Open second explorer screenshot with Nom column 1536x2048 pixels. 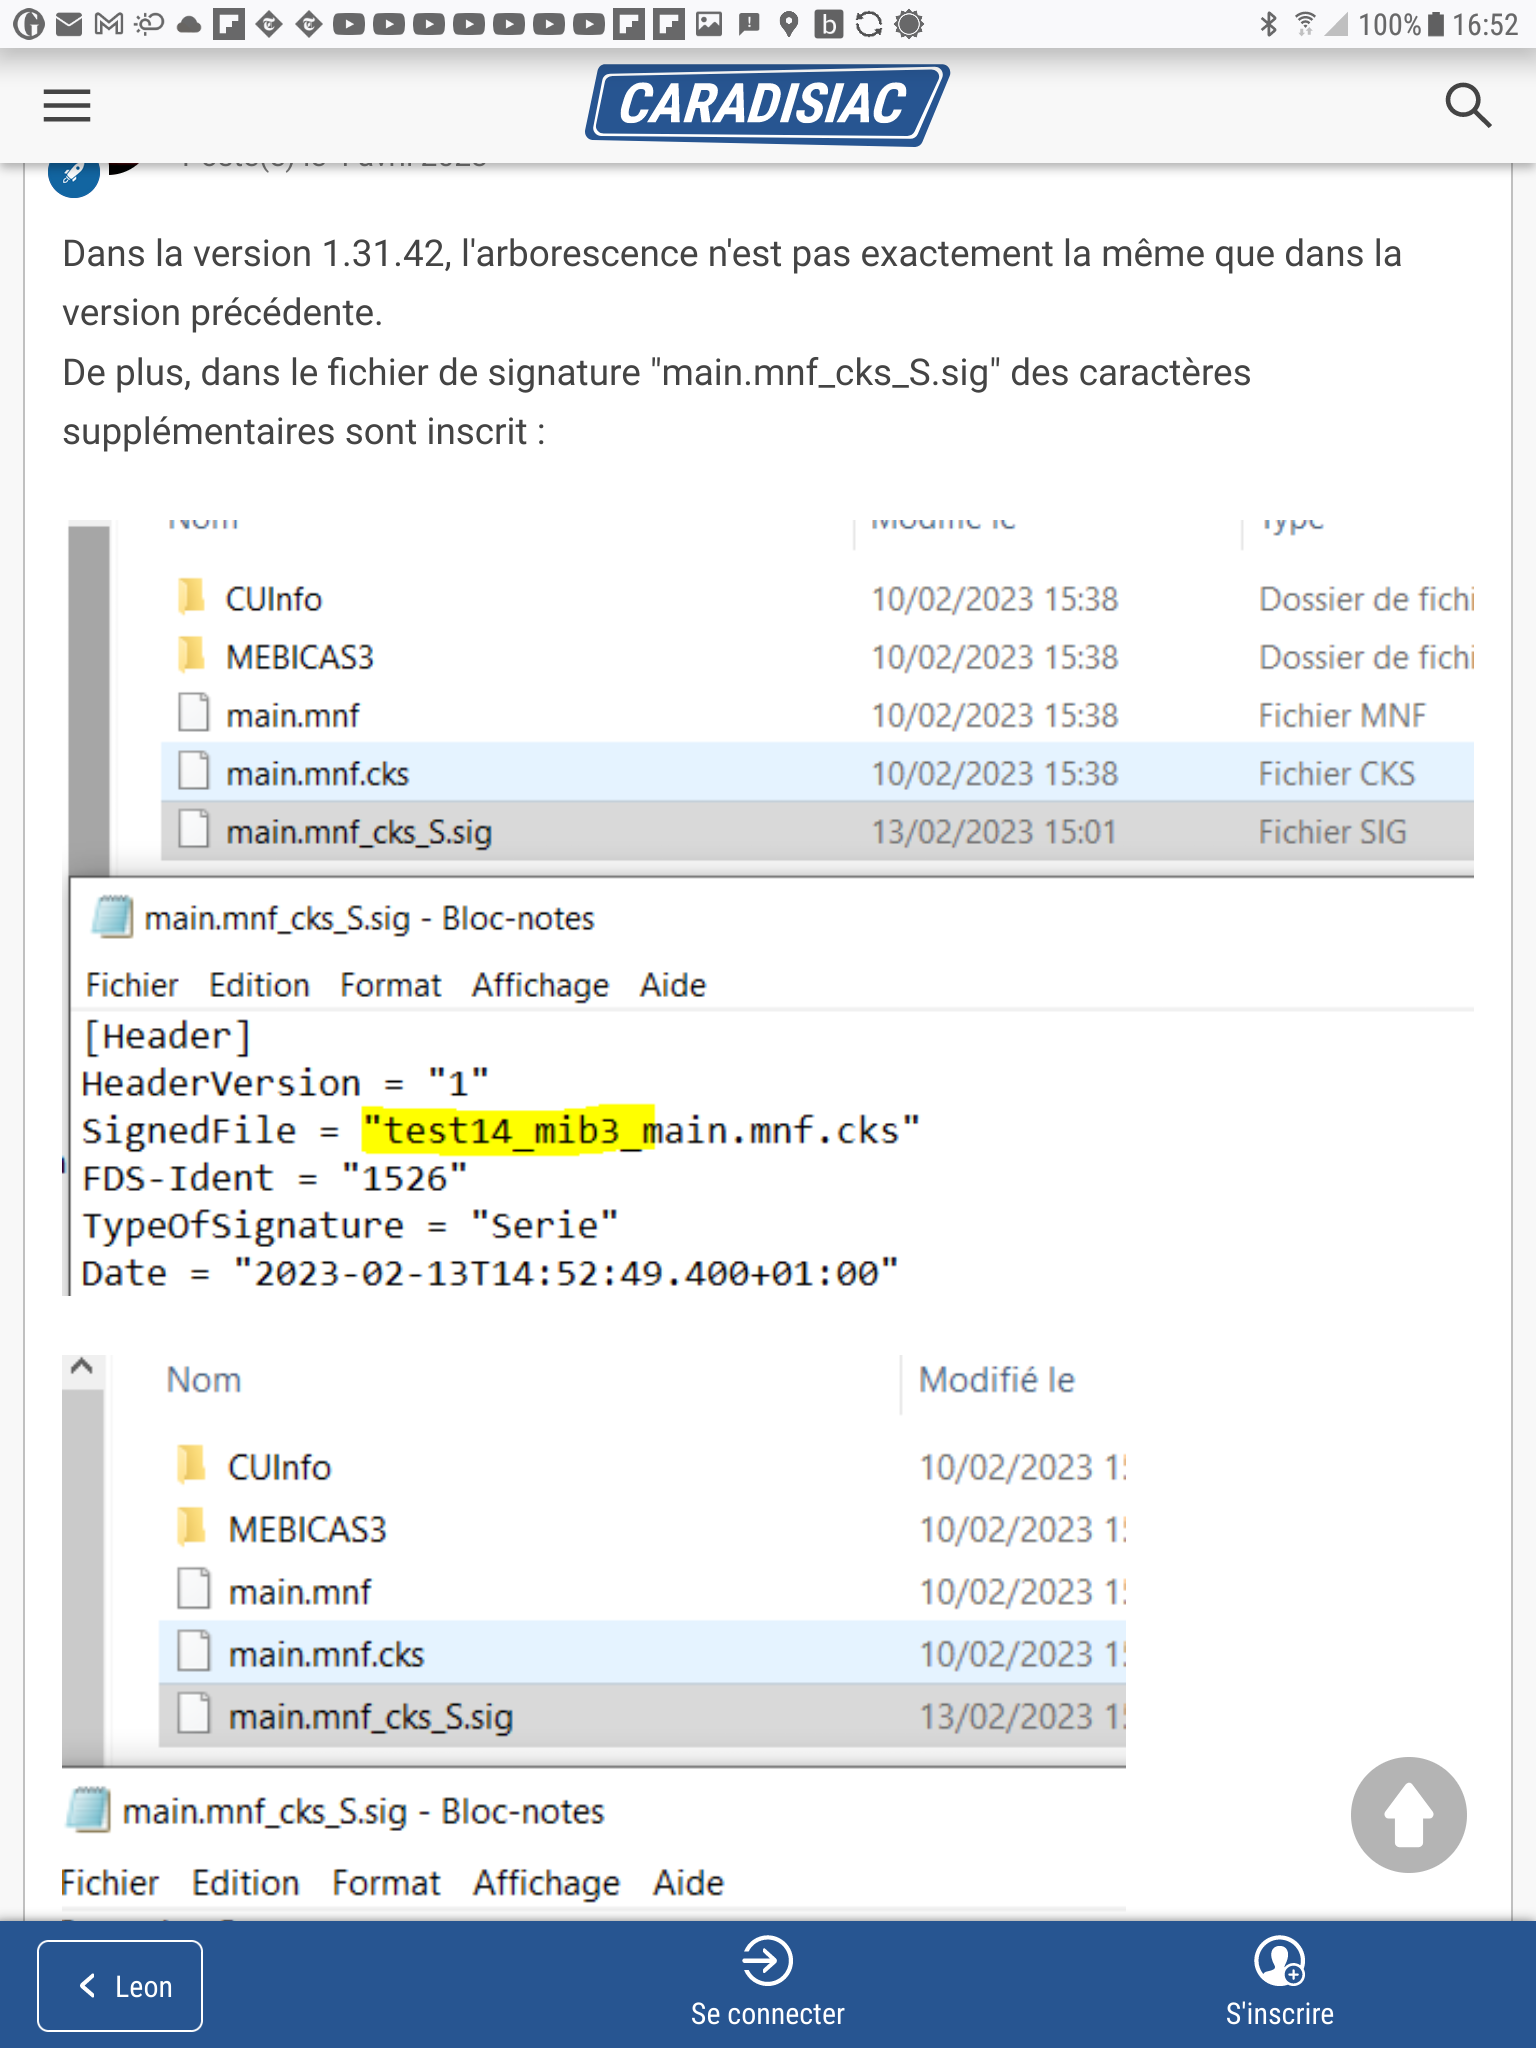click(594, 1636)
